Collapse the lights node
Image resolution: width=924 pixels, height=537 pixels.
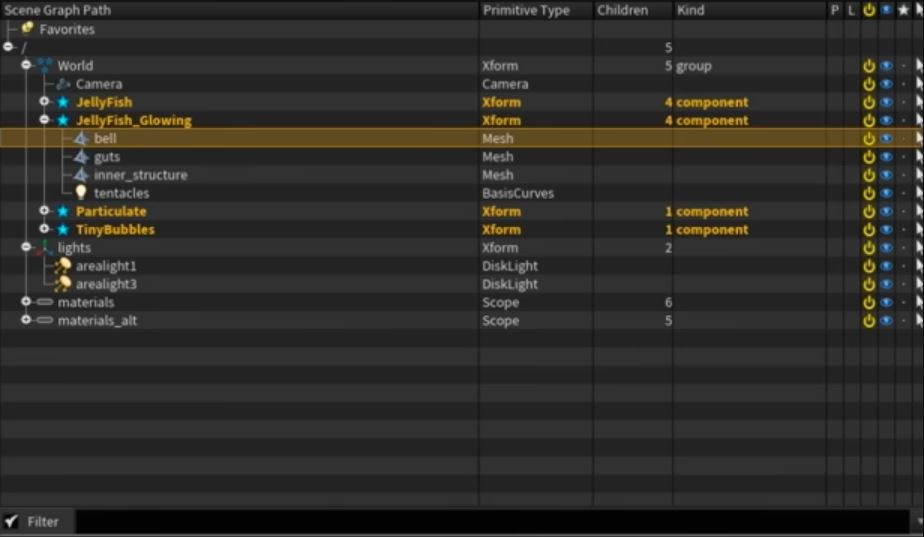26,247
